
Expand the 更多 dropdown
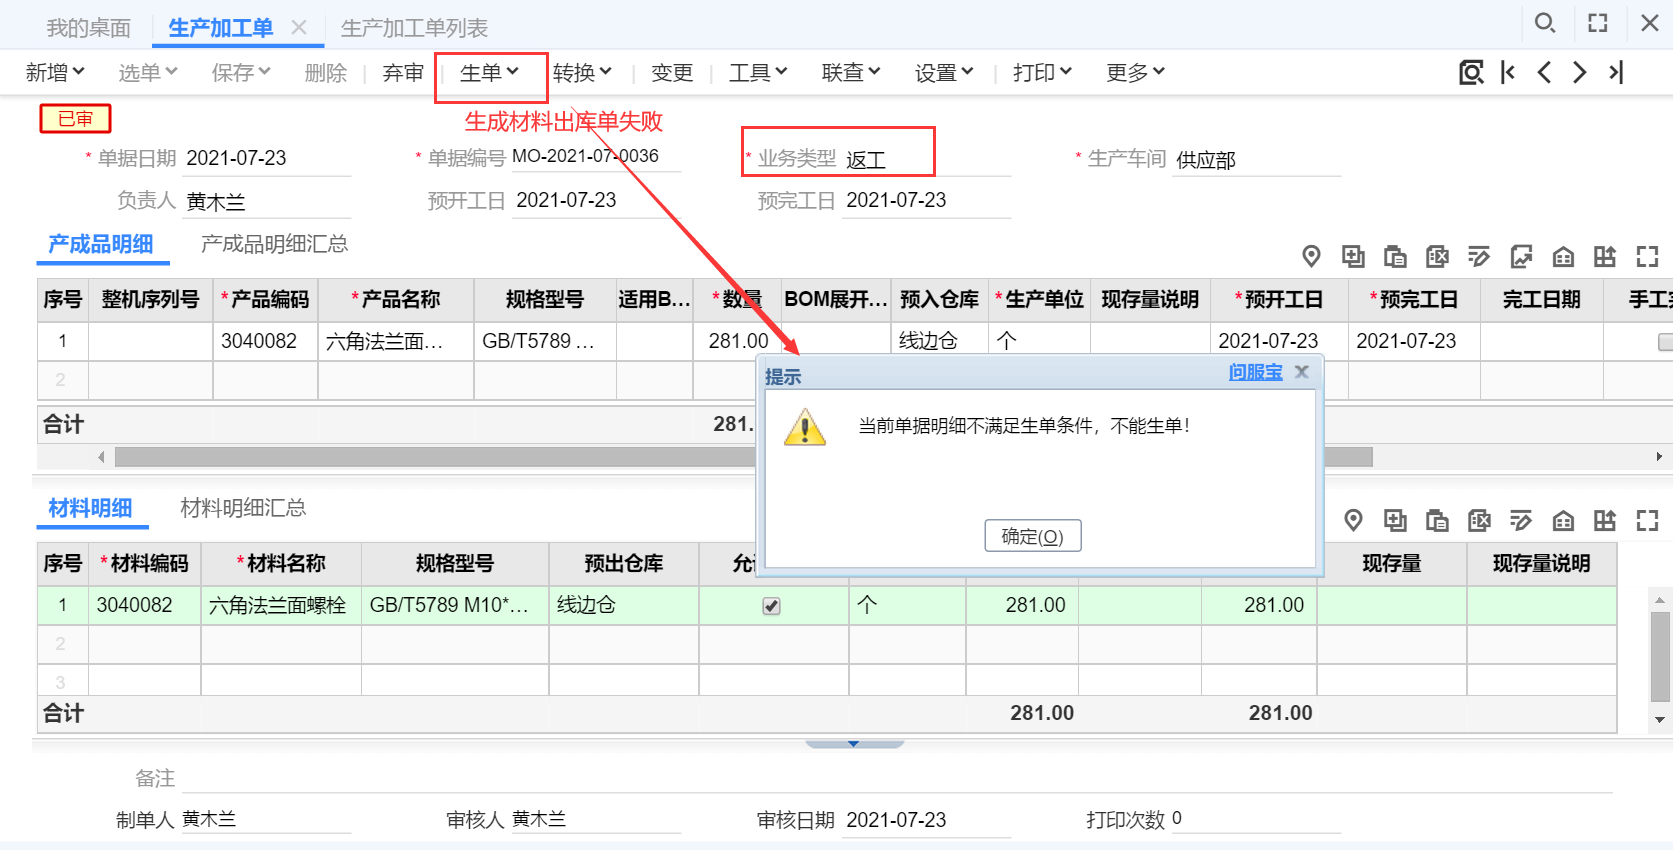1135,72
